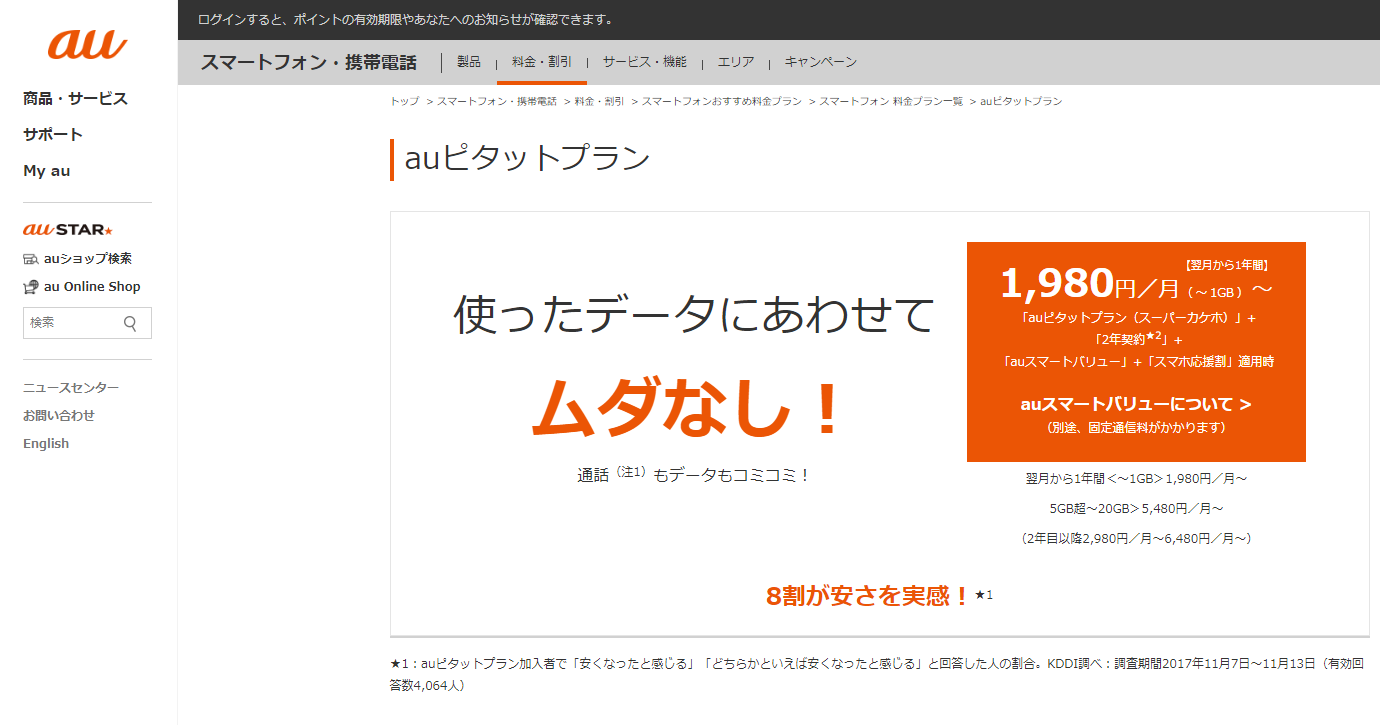Image resolution: width=1380 pixels, height=725 pixels.
Task: Open お問い合わせ link
Action: pos(59,416)
